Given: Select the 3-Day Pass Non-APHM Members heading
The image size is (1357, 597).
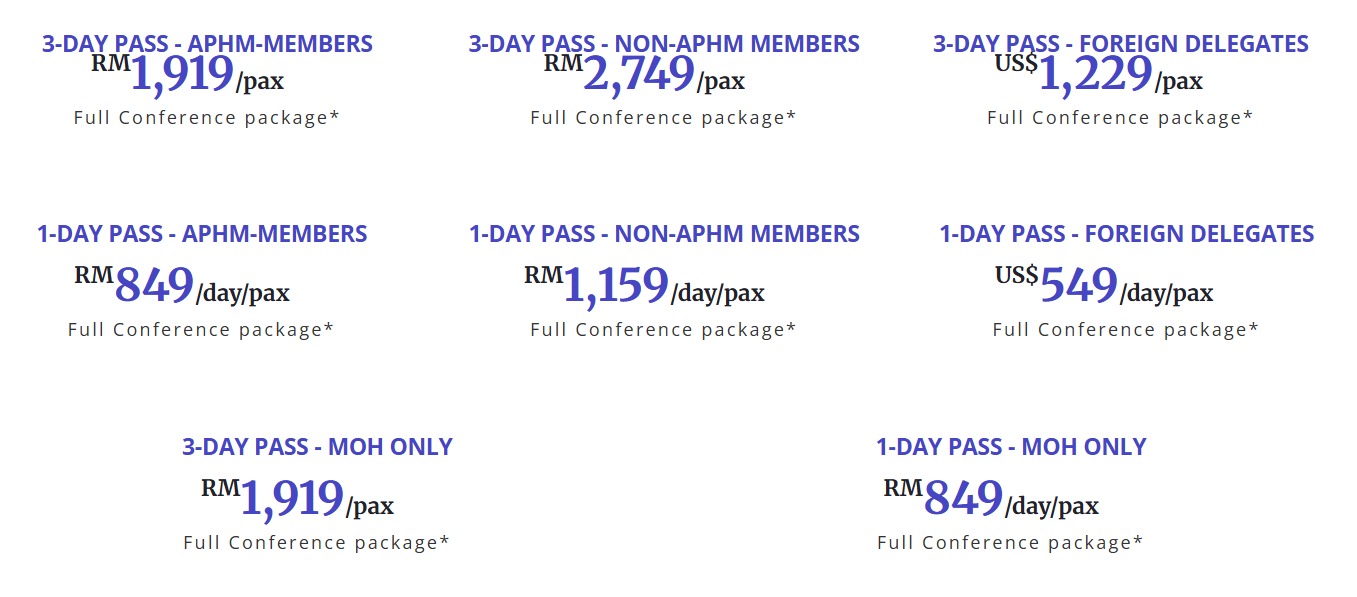Looking at the screenshot, I should (x=663, y=44).
